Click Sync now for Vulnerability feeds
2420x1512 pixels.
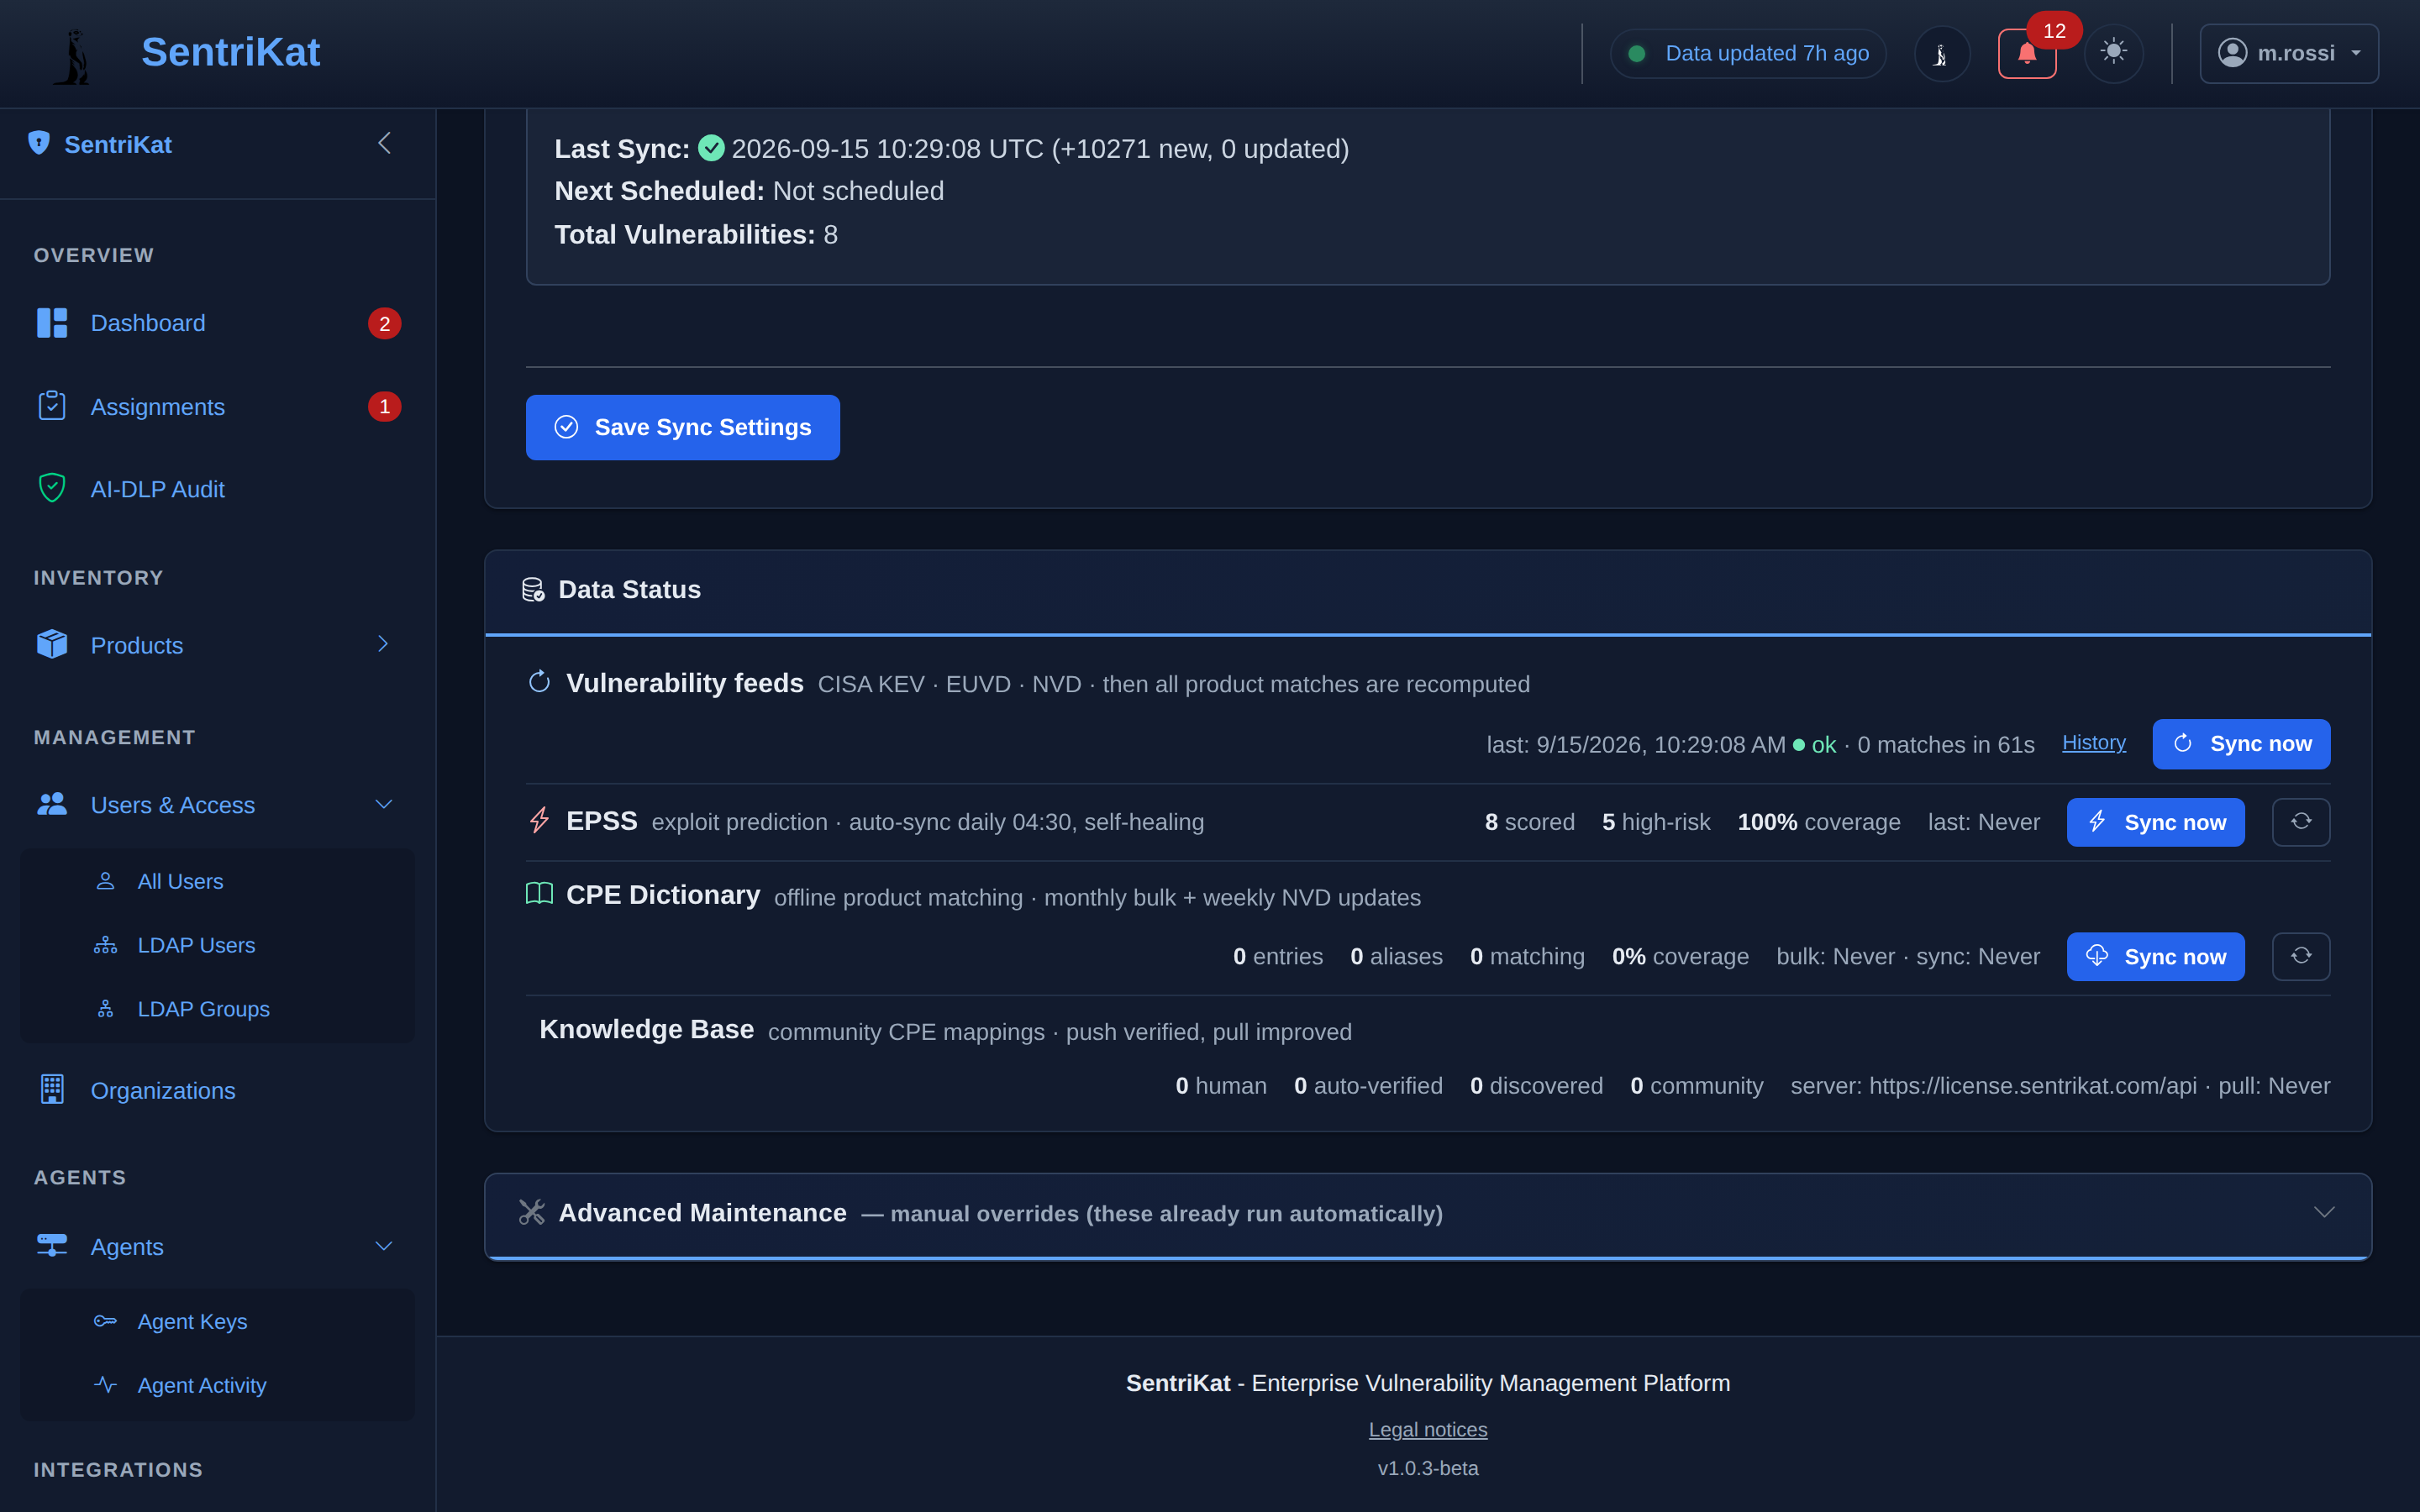tap(2241, 744)
